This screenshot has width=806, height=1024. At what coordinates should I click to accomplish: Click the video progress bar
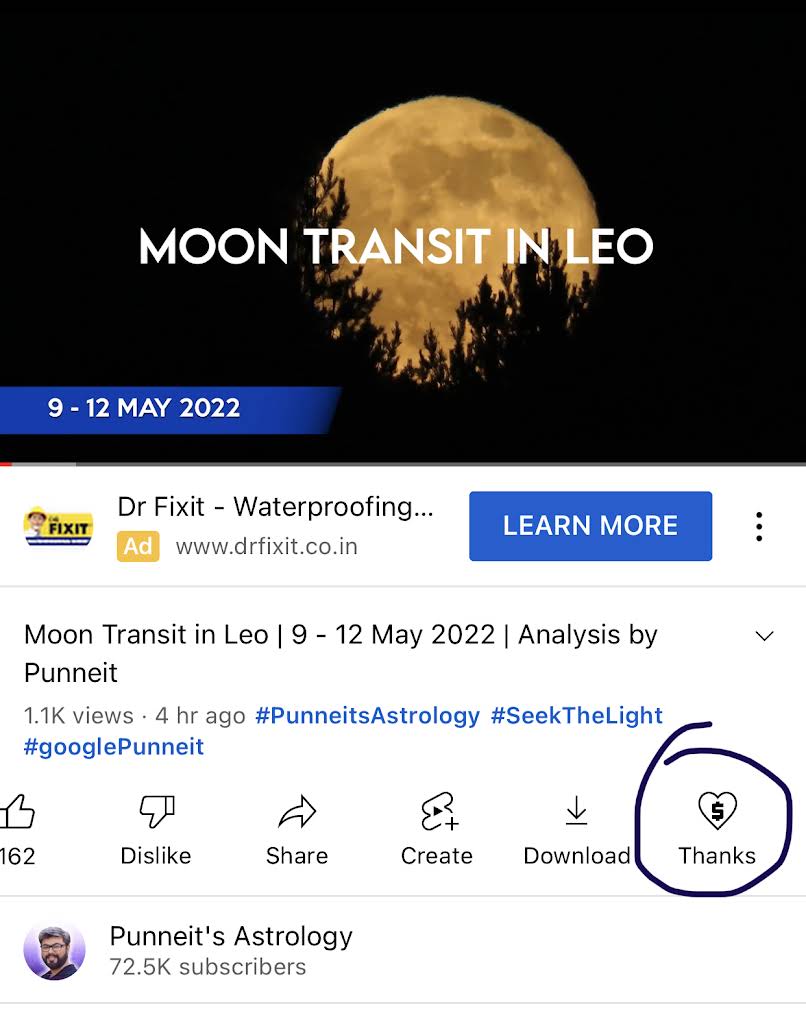click(400, 464)
